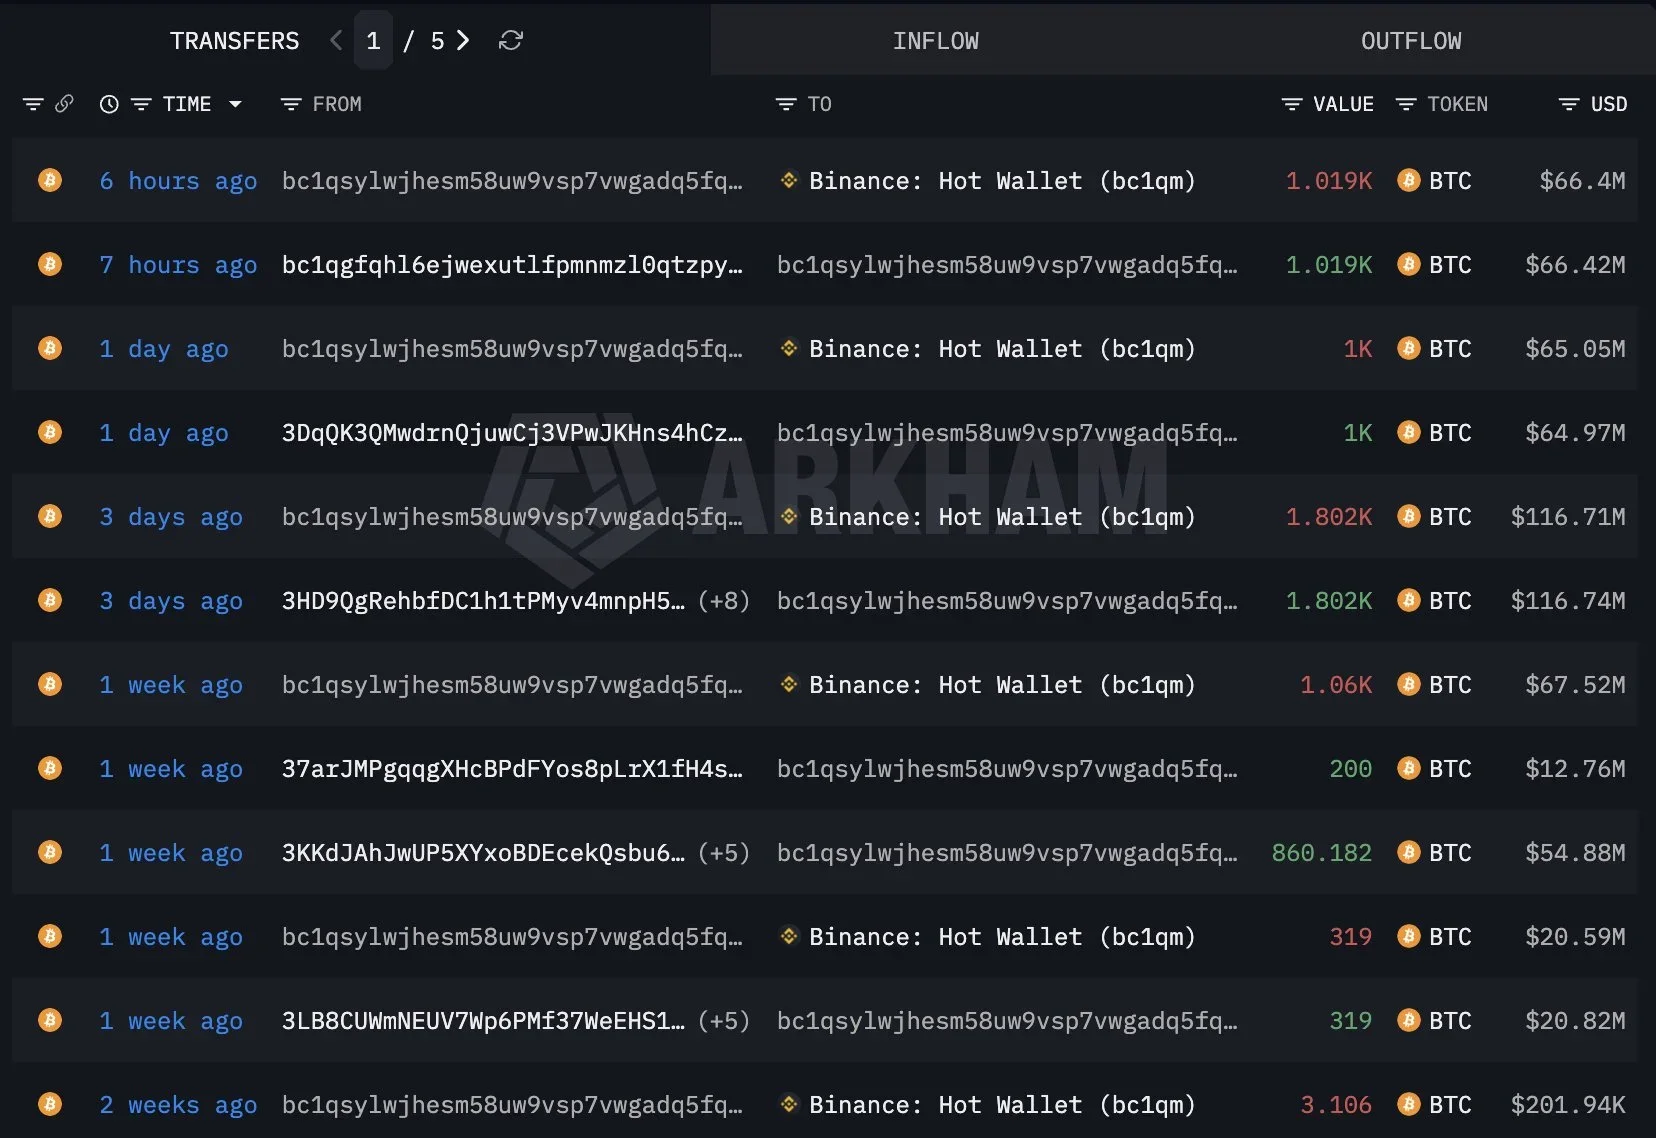Viewport: 1656px width, 1138px height.
Task: Open Binance Hot Wallet in $201.94K row
Action: [1002, 1105]
